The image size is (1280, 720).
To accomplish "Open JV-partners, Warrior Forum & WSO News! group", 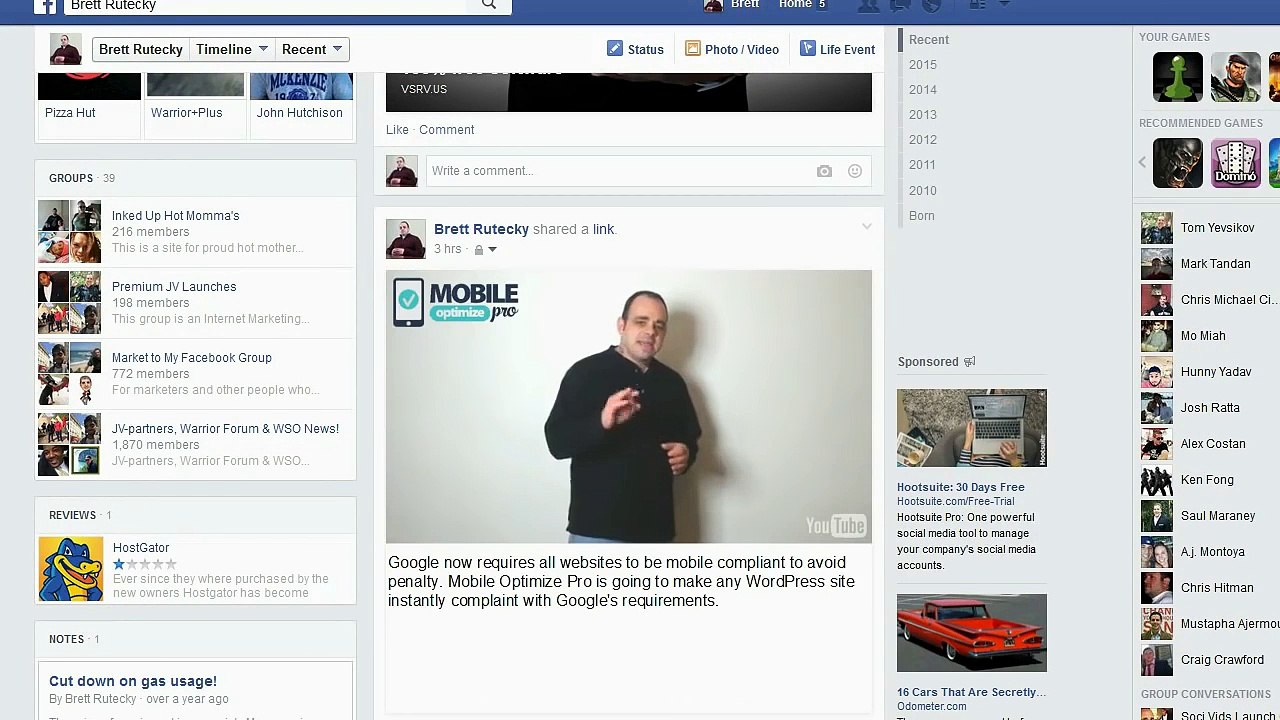I will pos(226,429).
